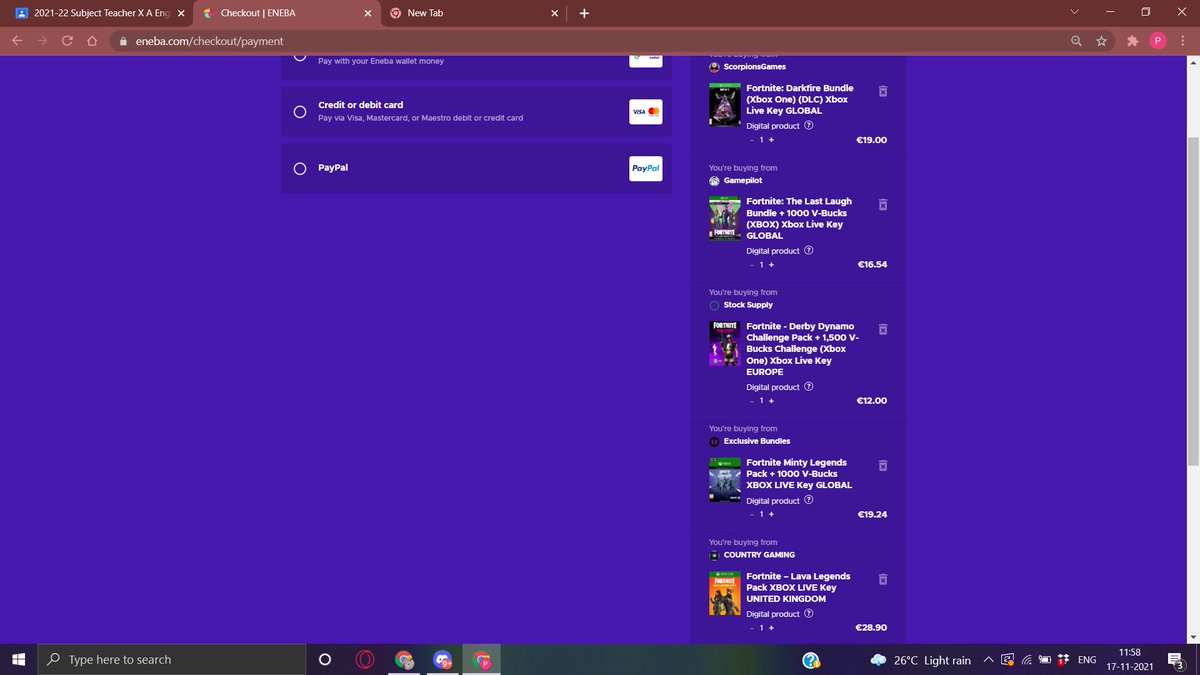Image resolution: width=1200 pixels, height=675 pixels.
Task: Decrease Last Laugh Bundle quantity
Action: pos(752,265)
